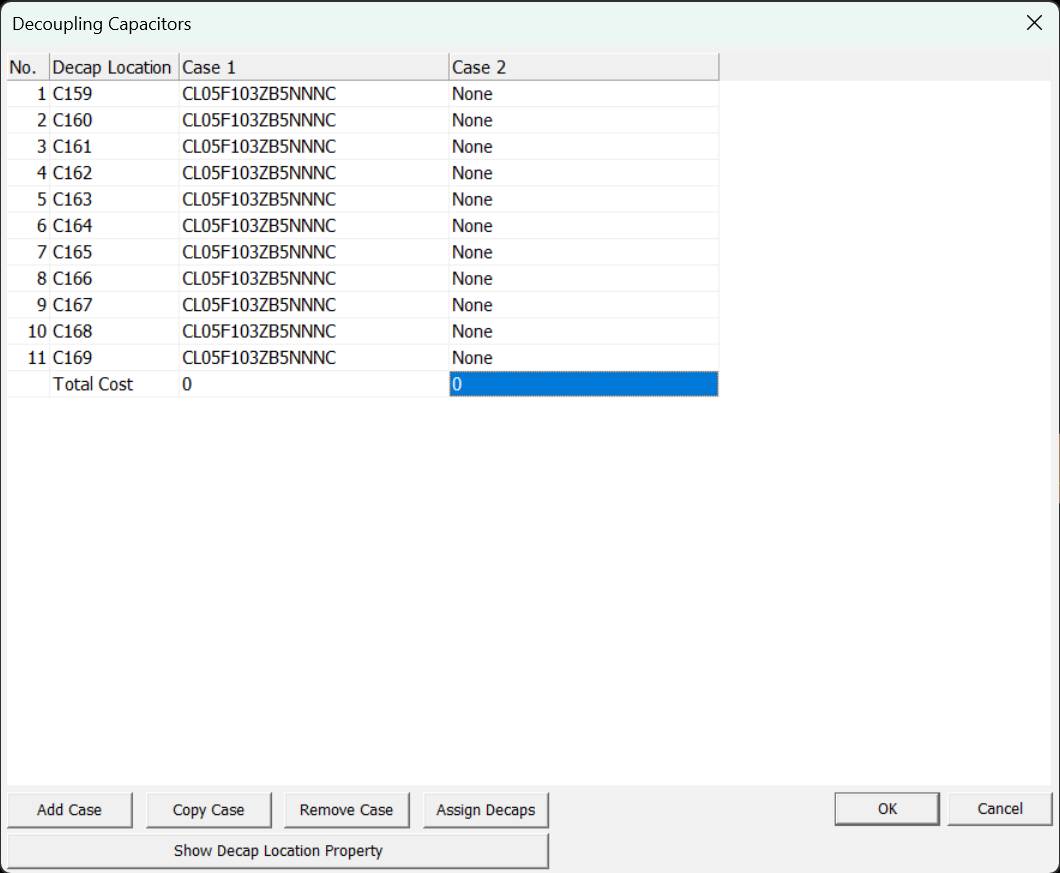
Task: Open Assign Decaps
Action: tap(485, 810)
